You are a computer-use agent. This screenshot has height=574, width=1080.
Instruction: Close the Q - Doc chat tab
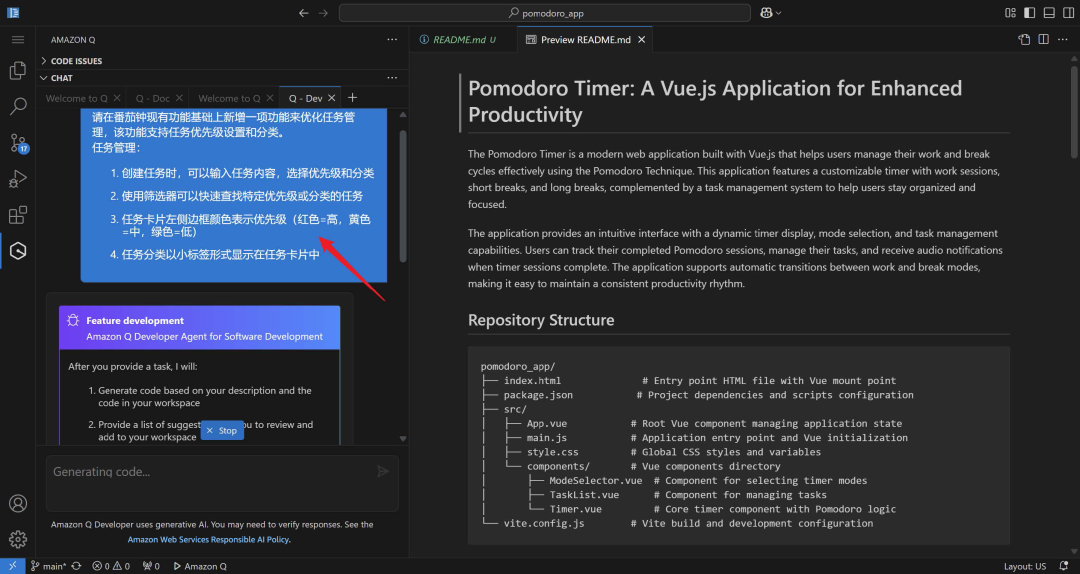(x=179, y=98)
